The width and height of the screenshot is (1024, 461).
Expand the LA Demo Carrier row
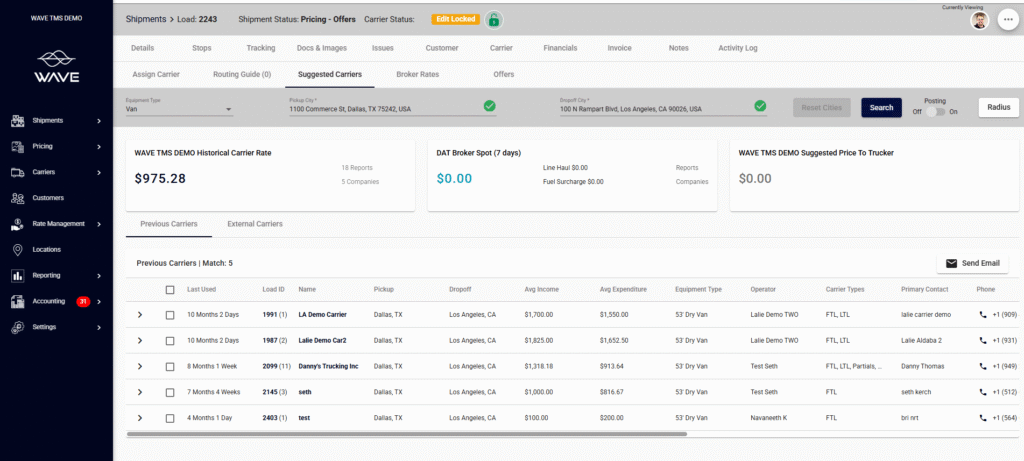pyautogui.click(x=139, y=314)
